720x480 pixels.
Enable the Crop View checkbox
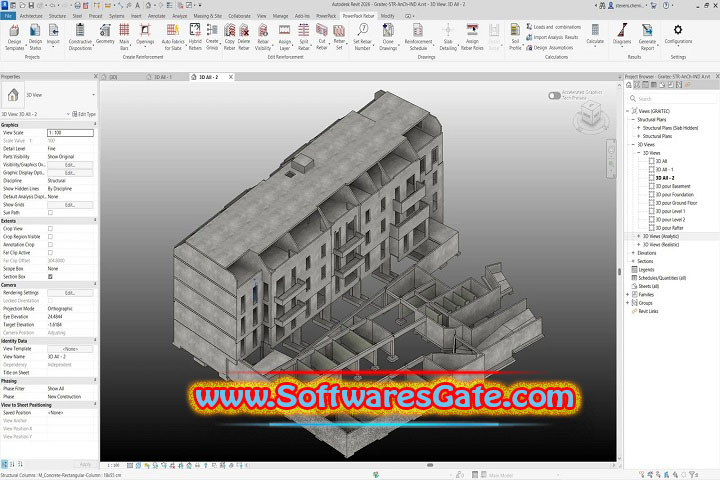pos(51,228)
